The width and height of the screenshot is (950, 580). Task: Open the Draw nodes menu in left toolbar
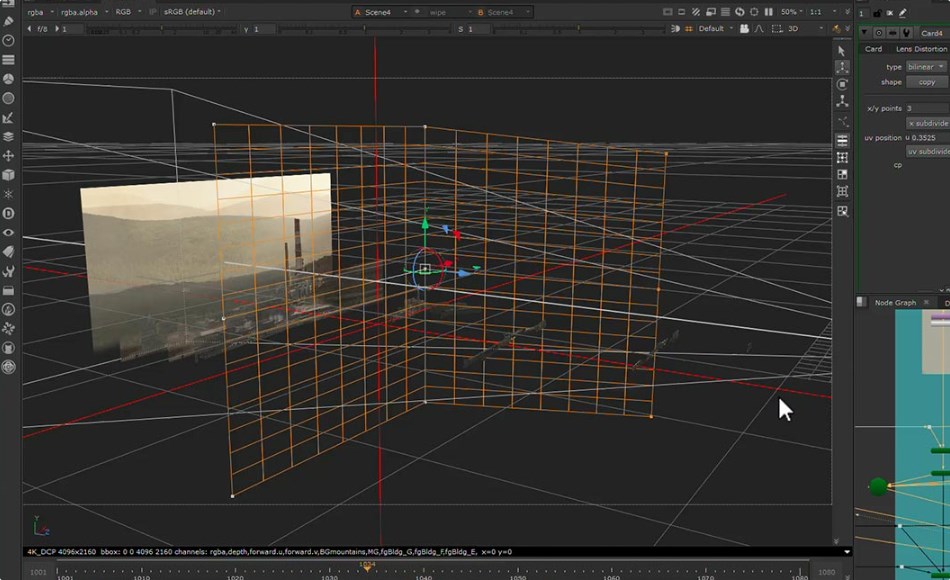[x=9, y=20]
